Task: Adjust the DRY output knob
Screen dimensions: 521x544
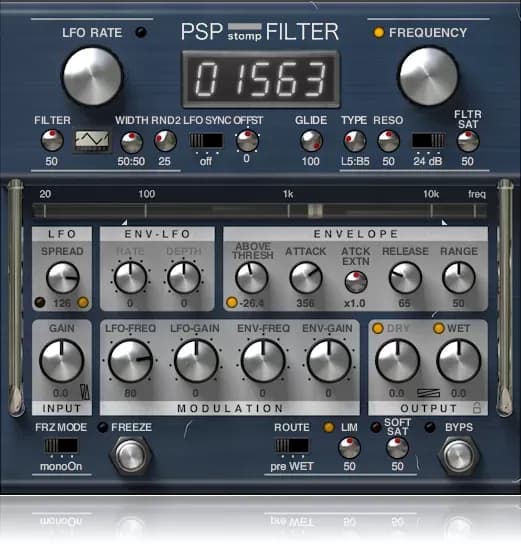Action: coord(398,361)
